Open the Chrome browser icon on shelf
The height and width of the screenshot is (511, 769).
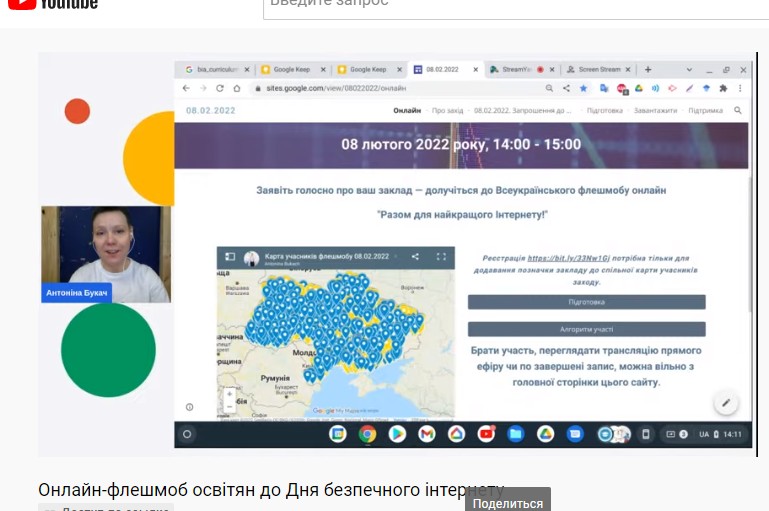pyautogui.click(x=367, y=434)
